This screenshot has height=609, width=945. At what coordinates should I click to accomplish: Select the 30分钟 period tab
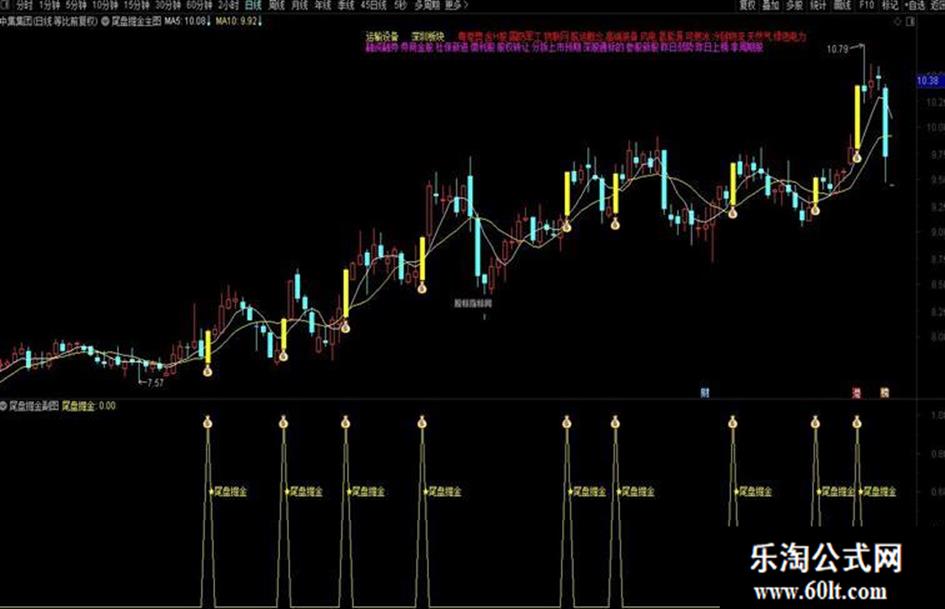[x=168, y=5]
